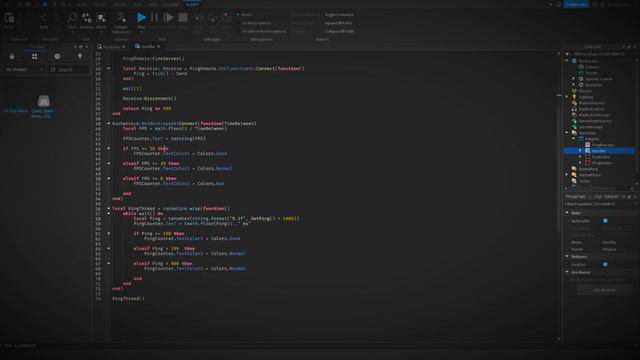This screenshot has width=640, height=360.
Task: Click Collapse All Folds action
Action: (339, 31)
